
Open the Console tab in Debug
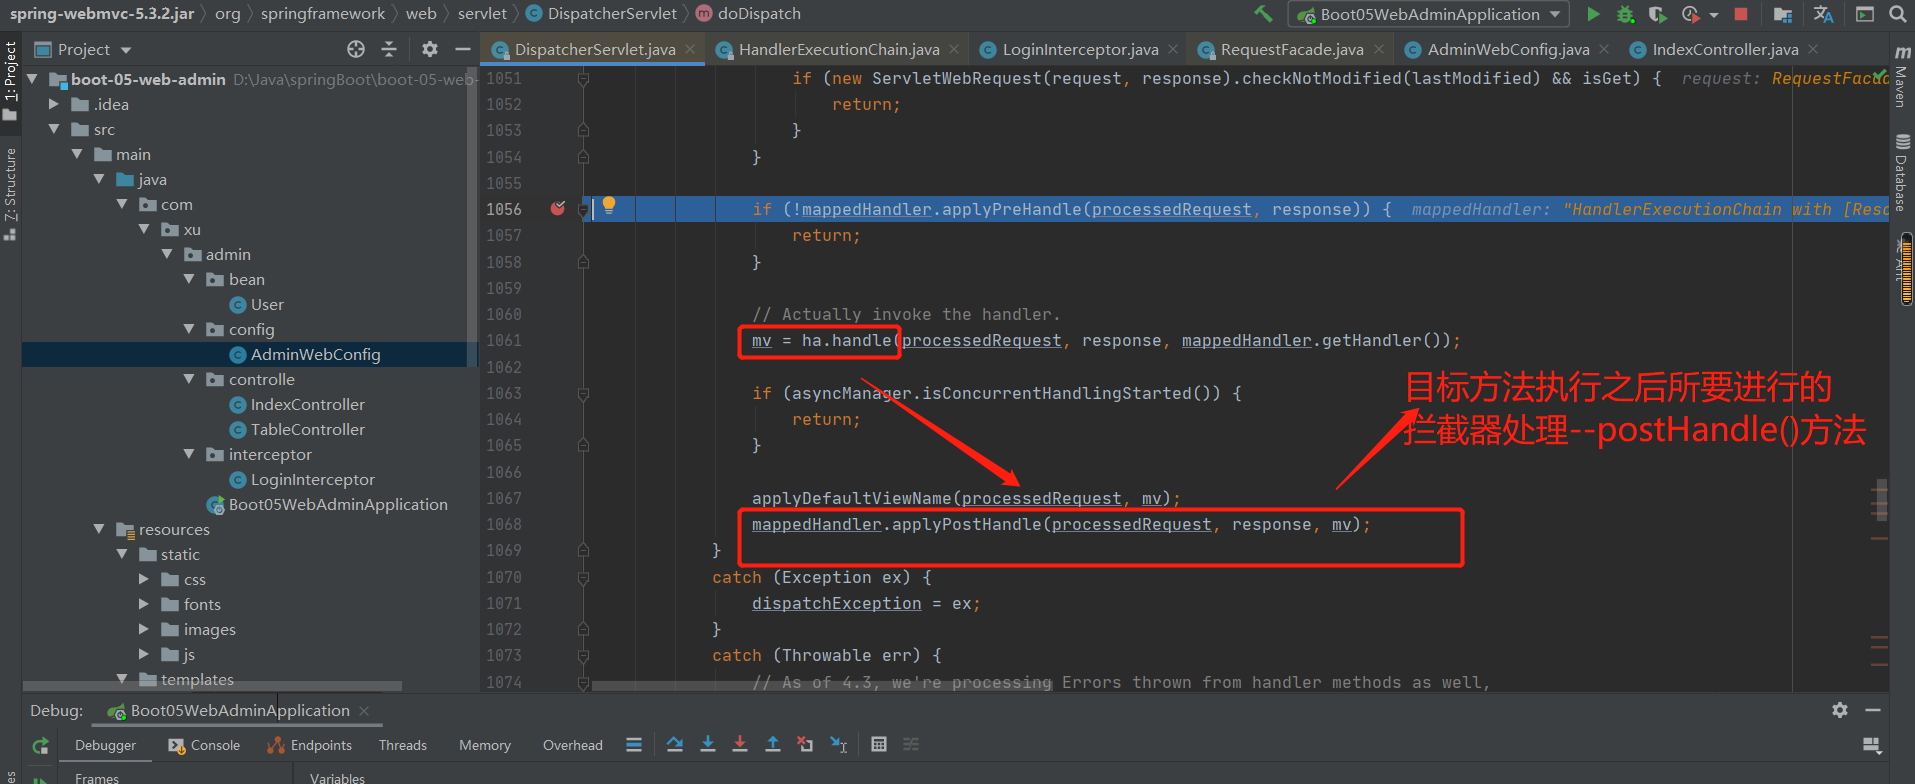(x=204, y=745)
